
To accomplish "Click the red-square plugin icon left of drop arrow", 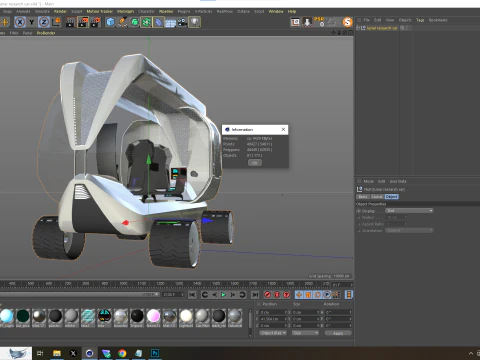I will click(295, 22).
